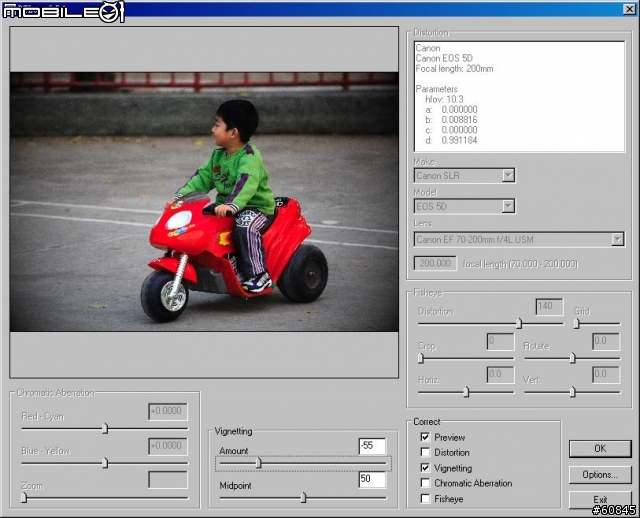The height and width of the screenshot is (518, 640).
Task: Click the Red - Cyan slider handle
Action: click(x=105, y=429)
